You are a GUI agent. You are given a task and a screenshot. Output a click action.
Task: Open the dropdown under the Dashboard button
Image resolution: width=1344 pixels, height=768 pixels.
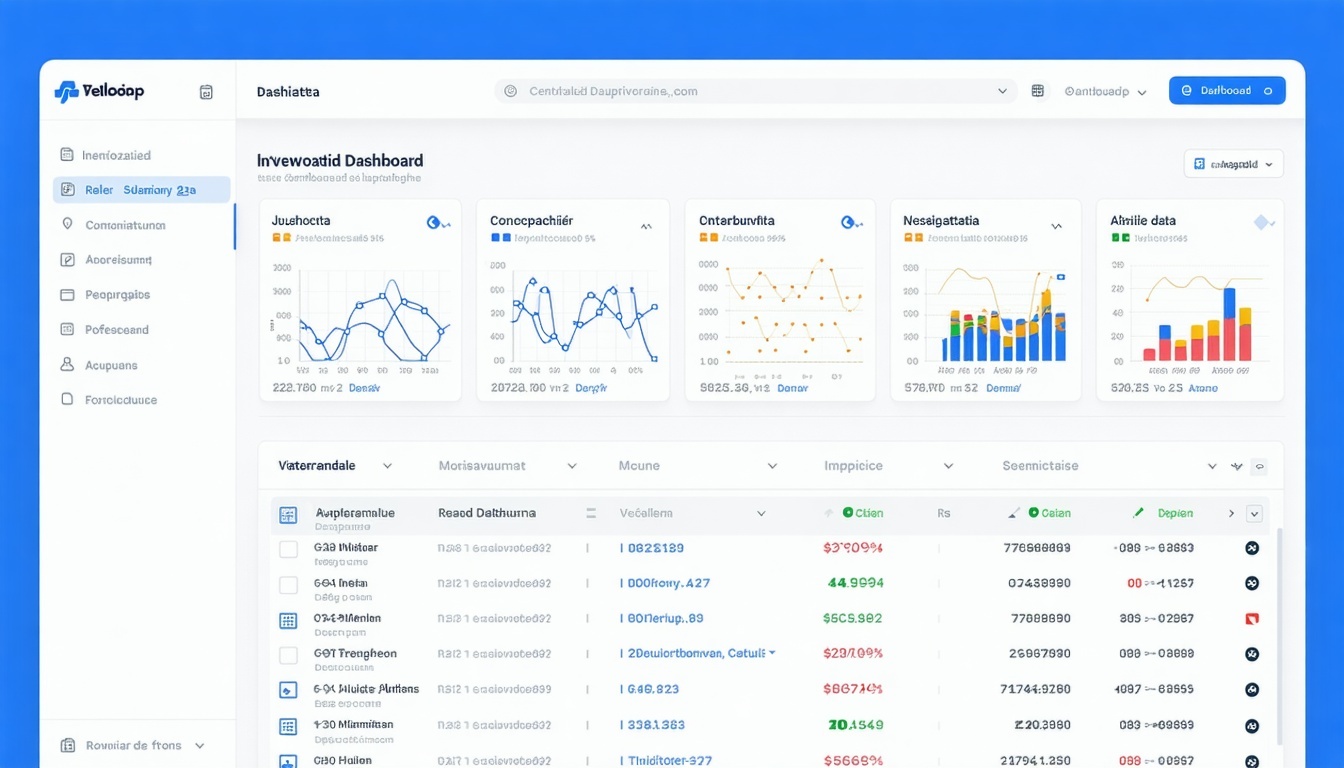point(1233,164)
